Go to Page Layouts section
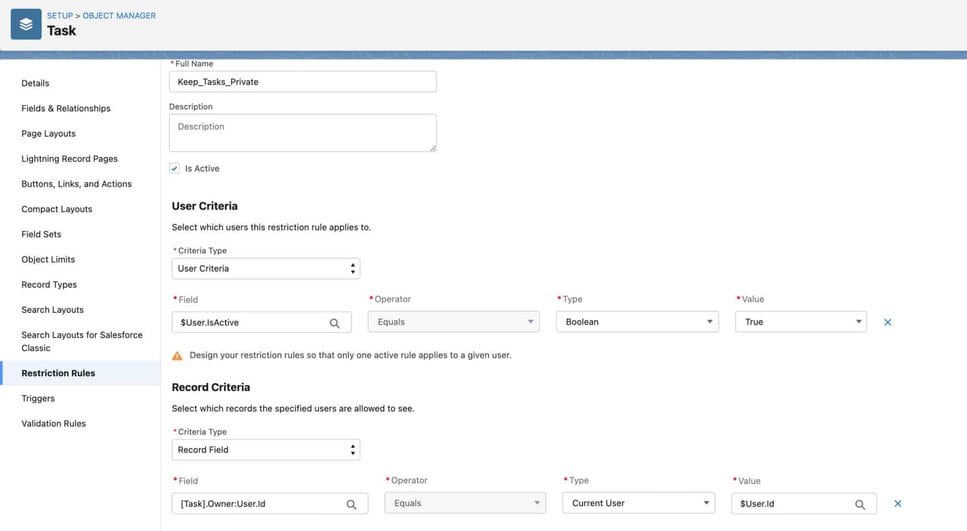 [48, 134]
